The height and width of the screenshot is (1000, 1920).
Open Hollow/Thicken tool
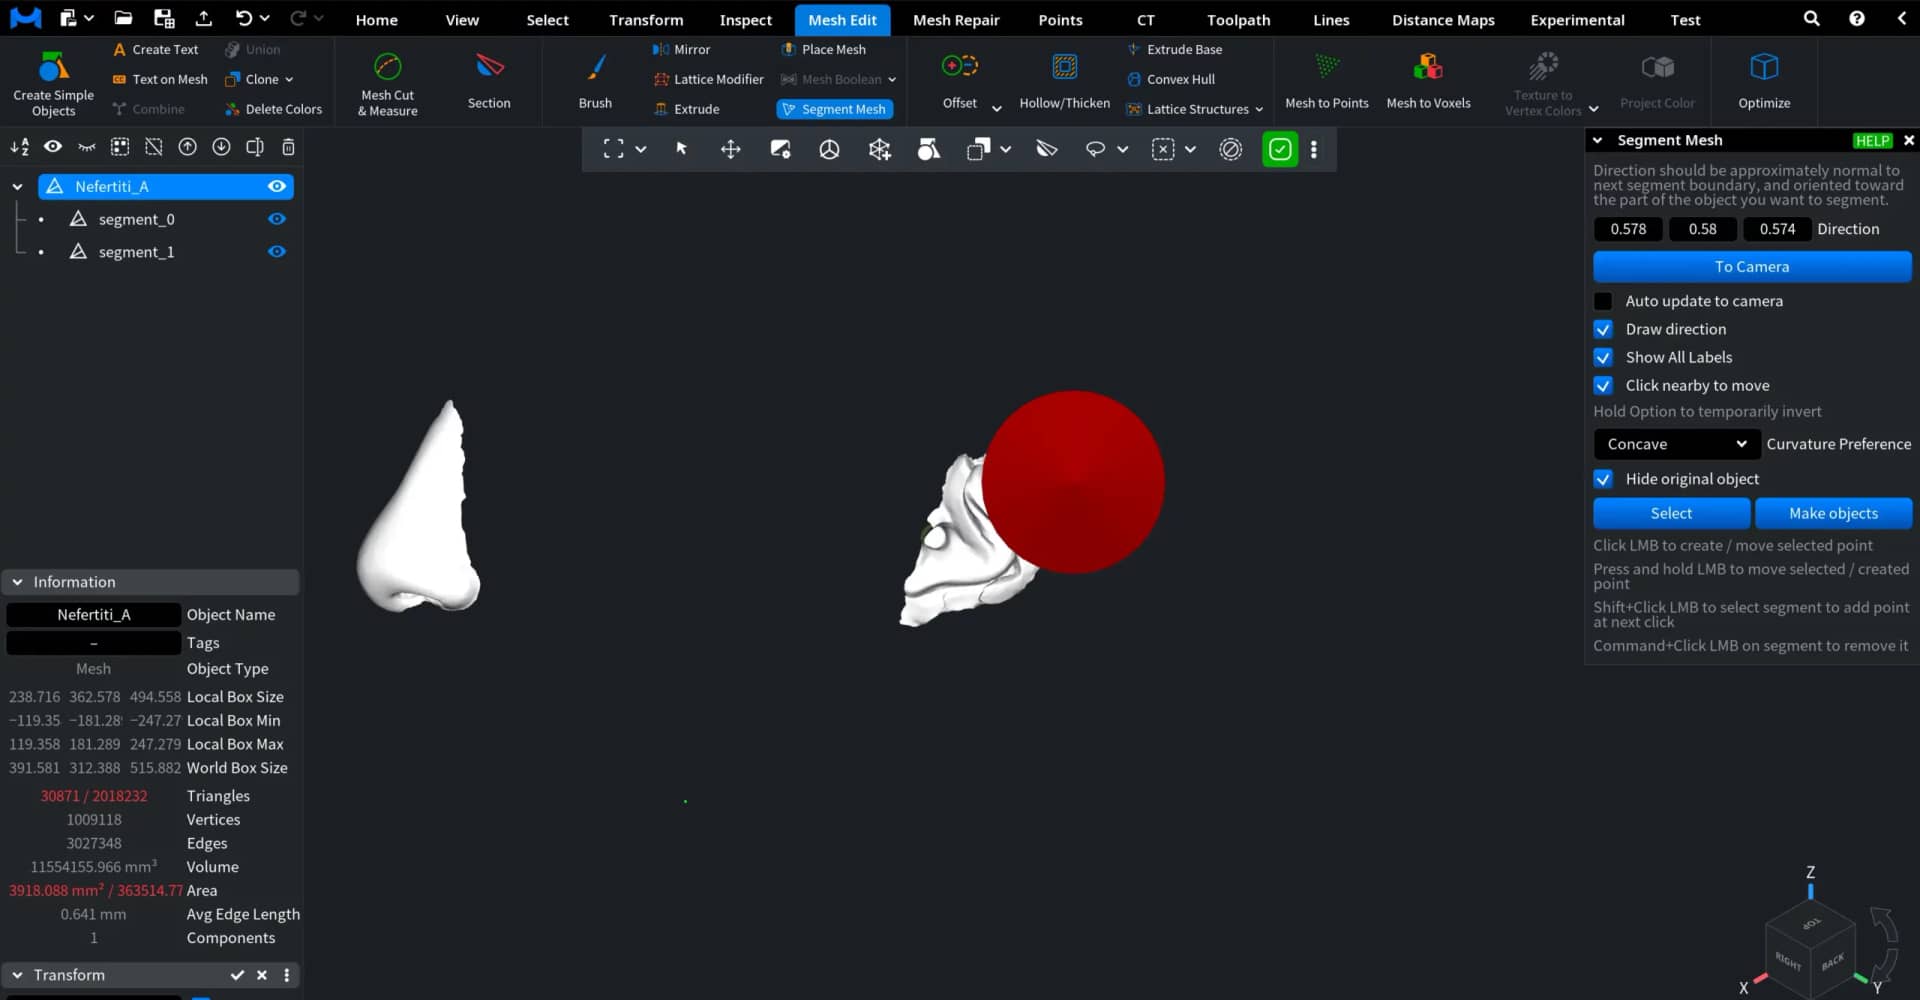point(1064,82)
